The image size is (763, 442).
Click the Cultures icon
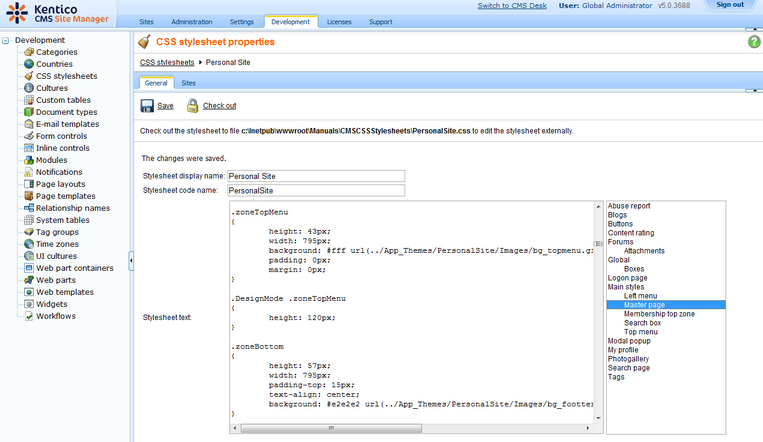point(29,88)
